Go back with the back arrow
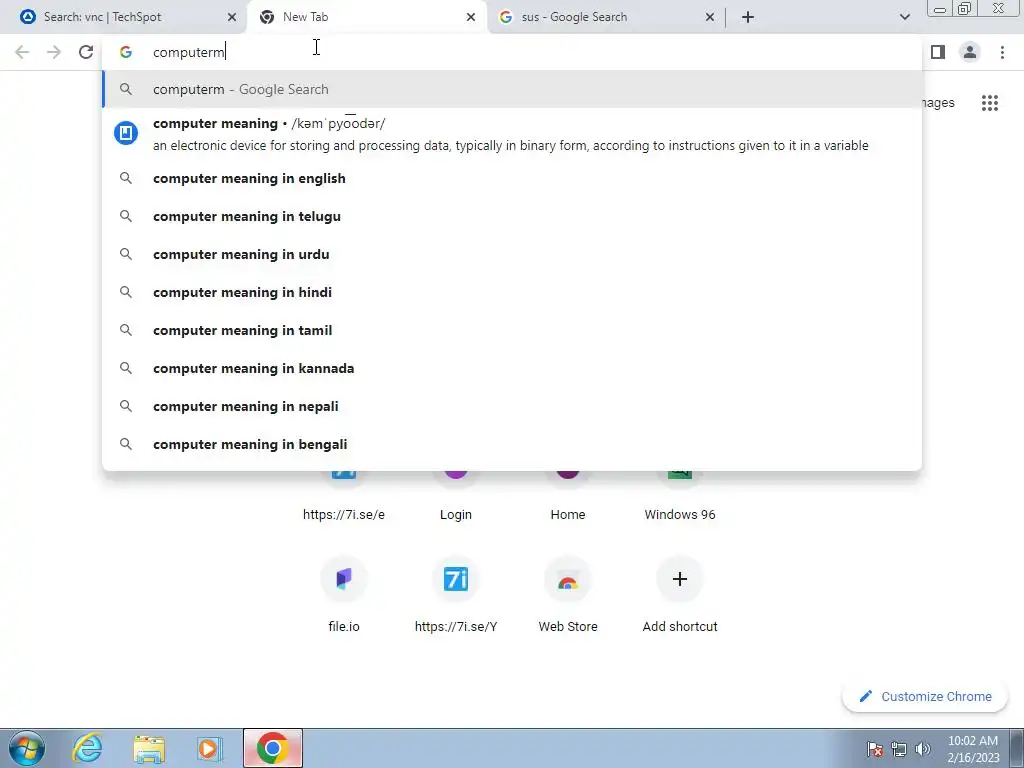1024x768 pixels. point(22,52)
